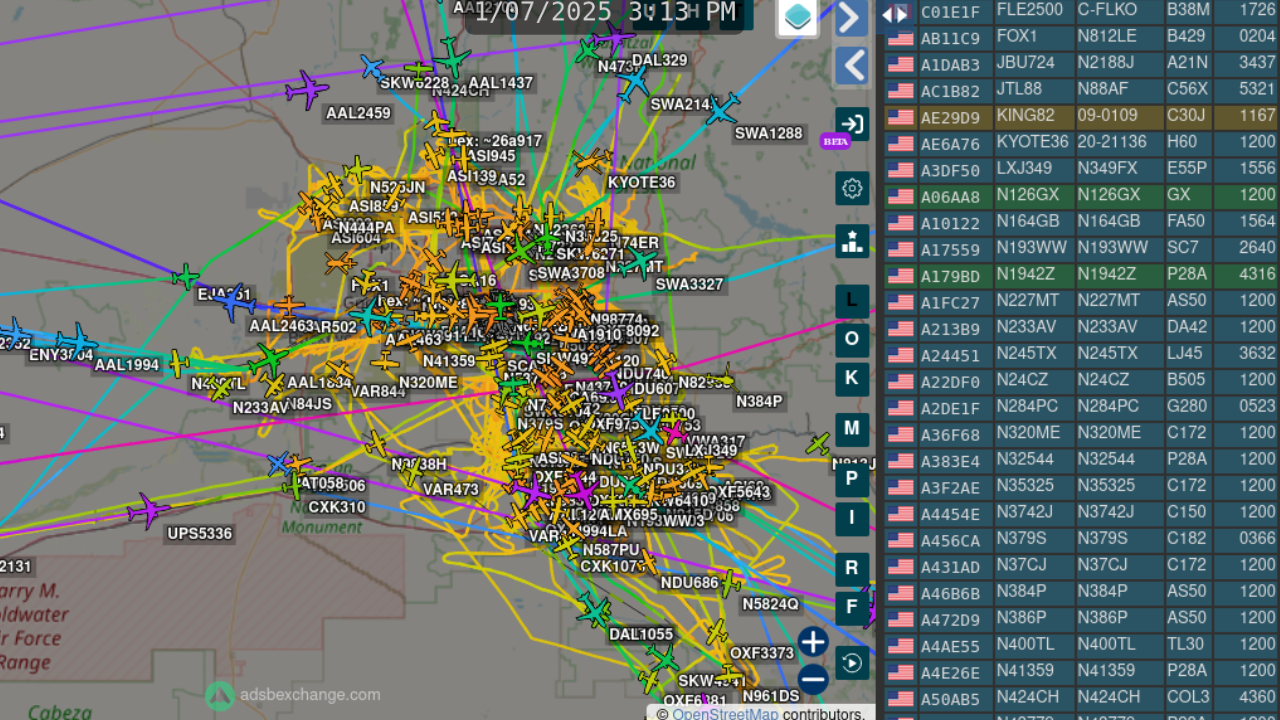
Task: Toggle the M map button
Action: pyautogui.click(x=852, y=429)
